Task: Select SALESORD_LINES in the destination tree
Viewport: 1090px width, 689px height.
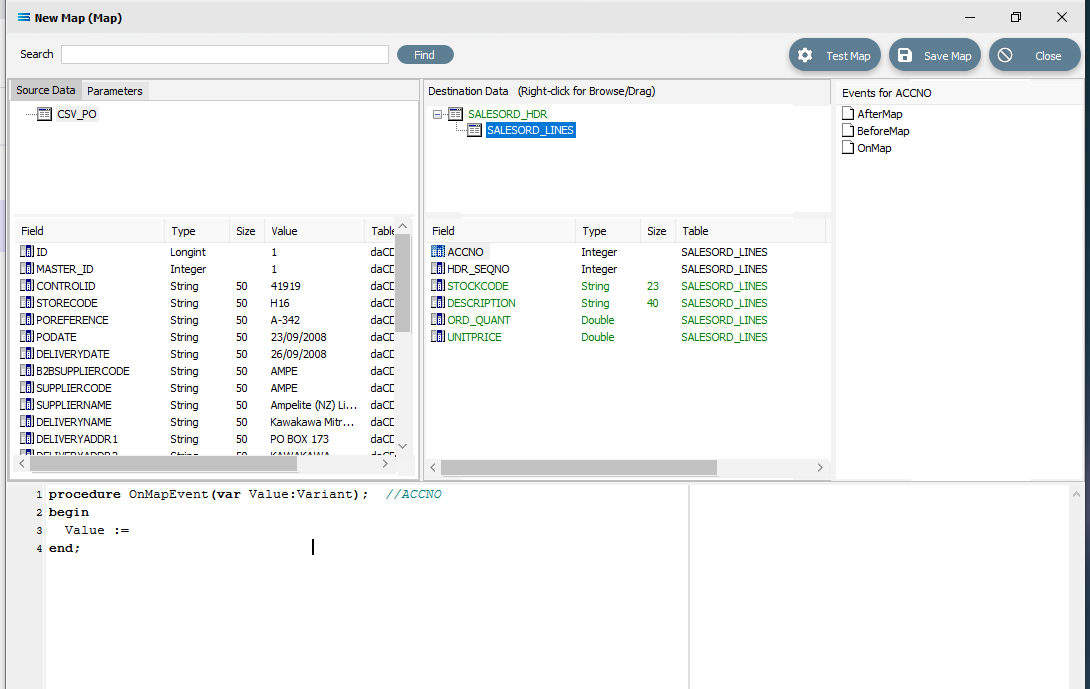Action: [530, 130]
